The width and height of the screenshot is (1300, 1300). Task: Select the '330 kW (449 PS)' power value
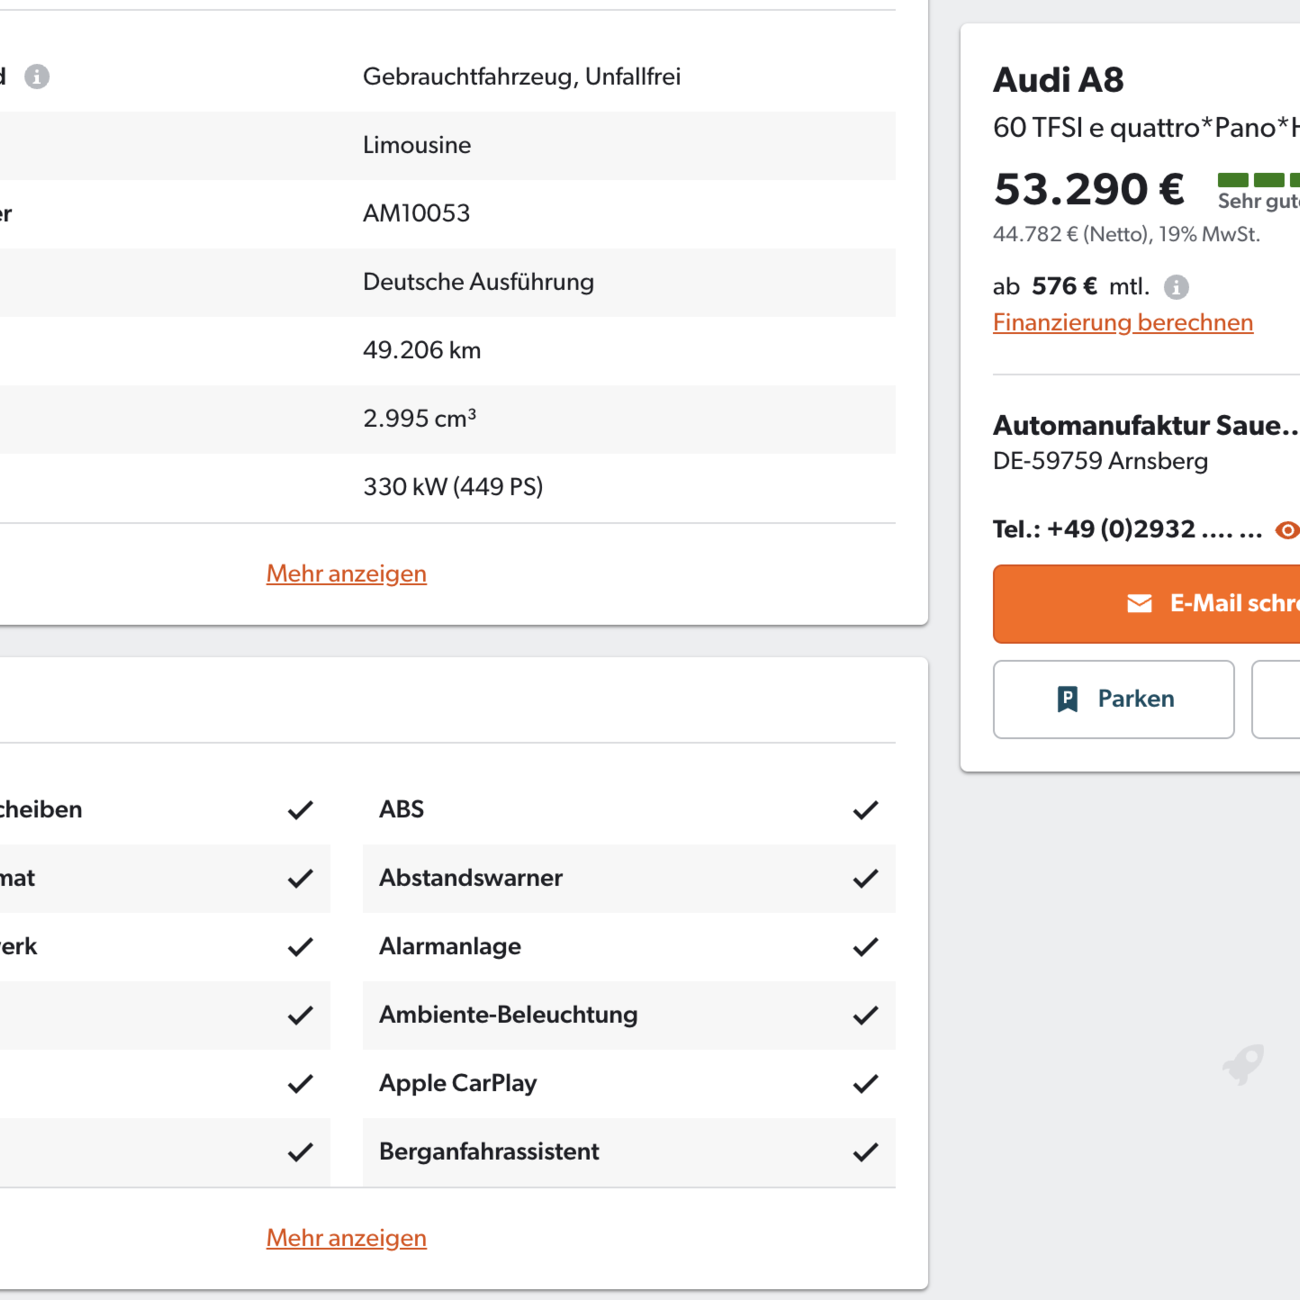pyautogui.click(x=453, y=487)
